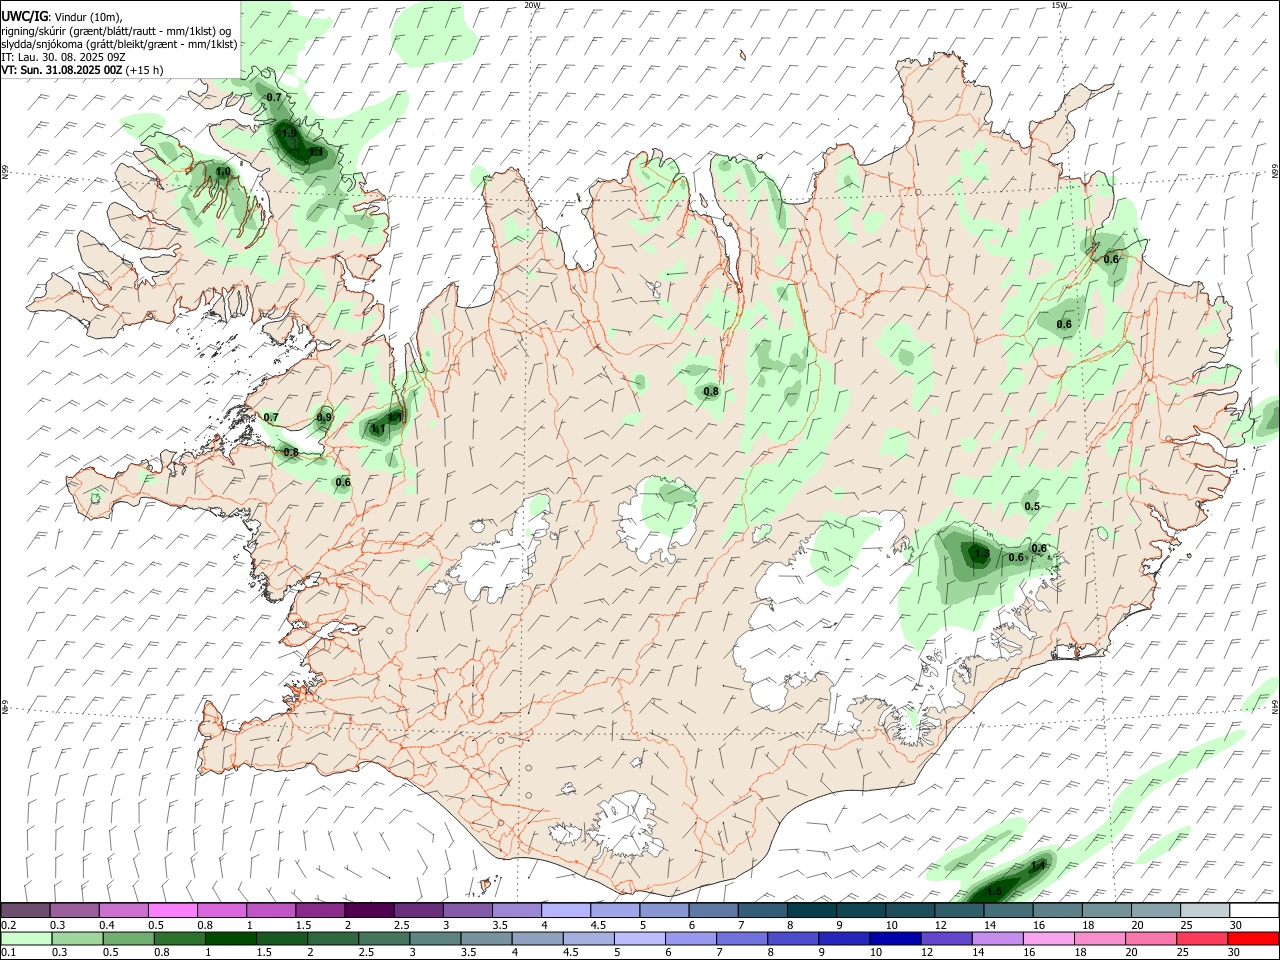The width and height of the screenshot is (1280, 960).
Task: Click the 1.5 map value offshore in the southeast
Action: [x=994, y=890]
